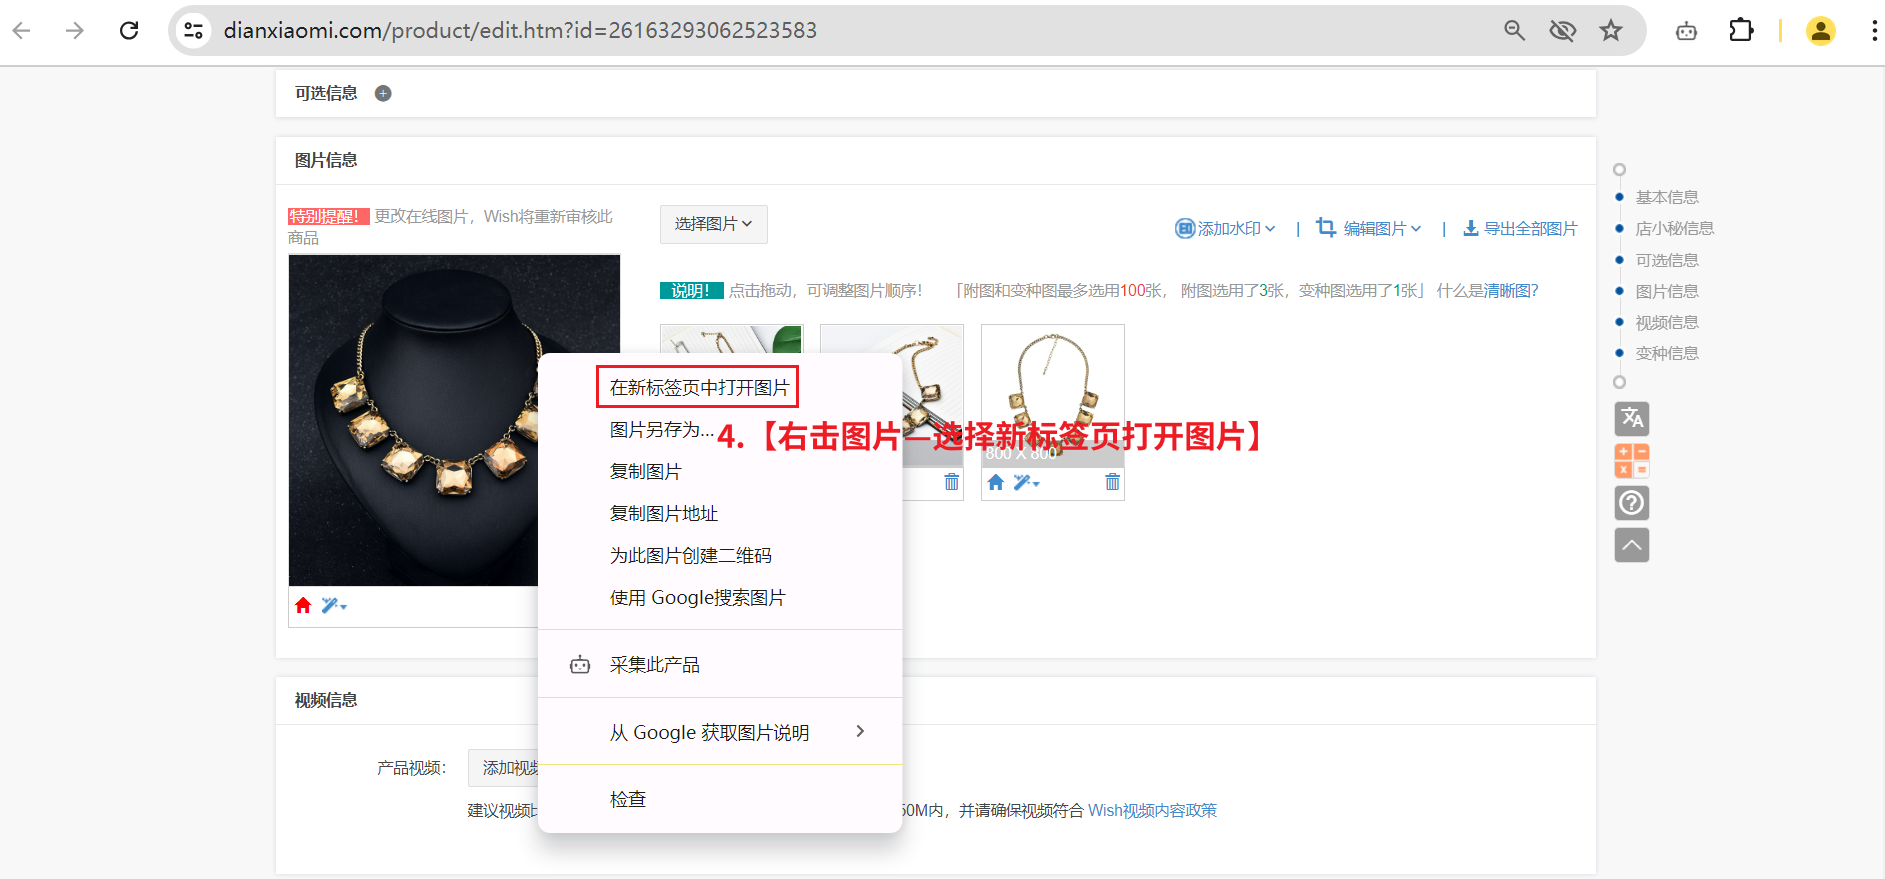The height and width of the screenshot is (879, 1885).
Task: Jump to 基本信息 in the side navigation
Action: pyautogui.click(x=1667, y=198)
